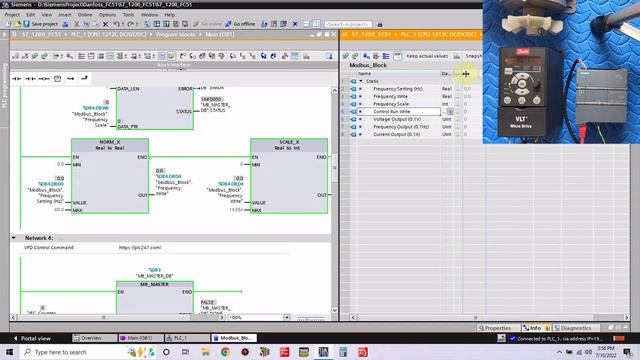The width and height of the screenshot is (640, 360).
Task: Open data type dropdown for Control Run Write
Action: [x=450, y=111]
